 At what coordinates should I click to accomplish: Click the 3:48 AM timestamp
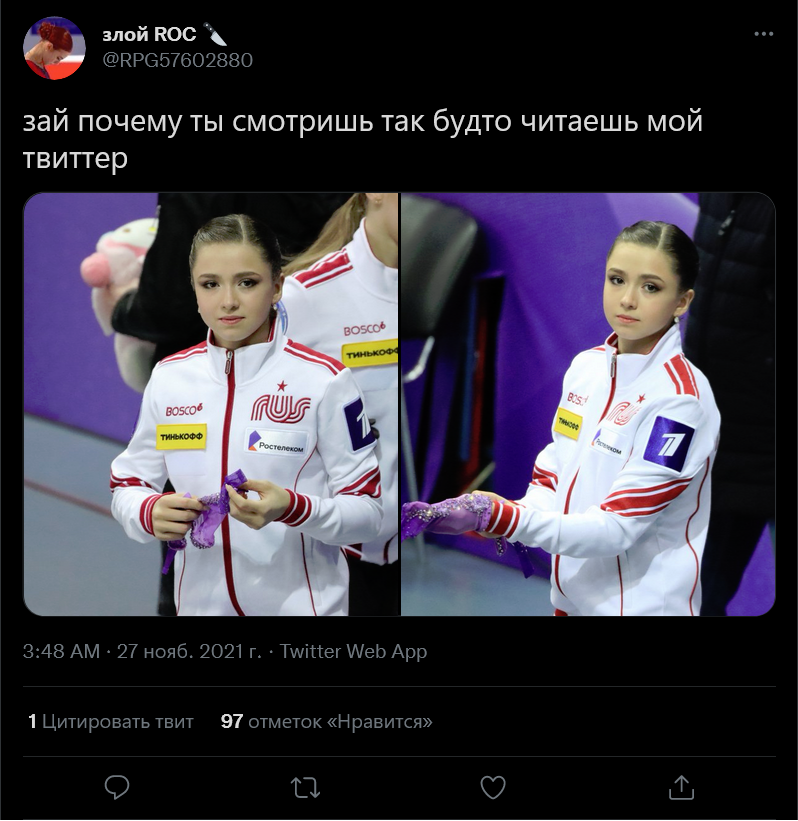pos(61,651)
